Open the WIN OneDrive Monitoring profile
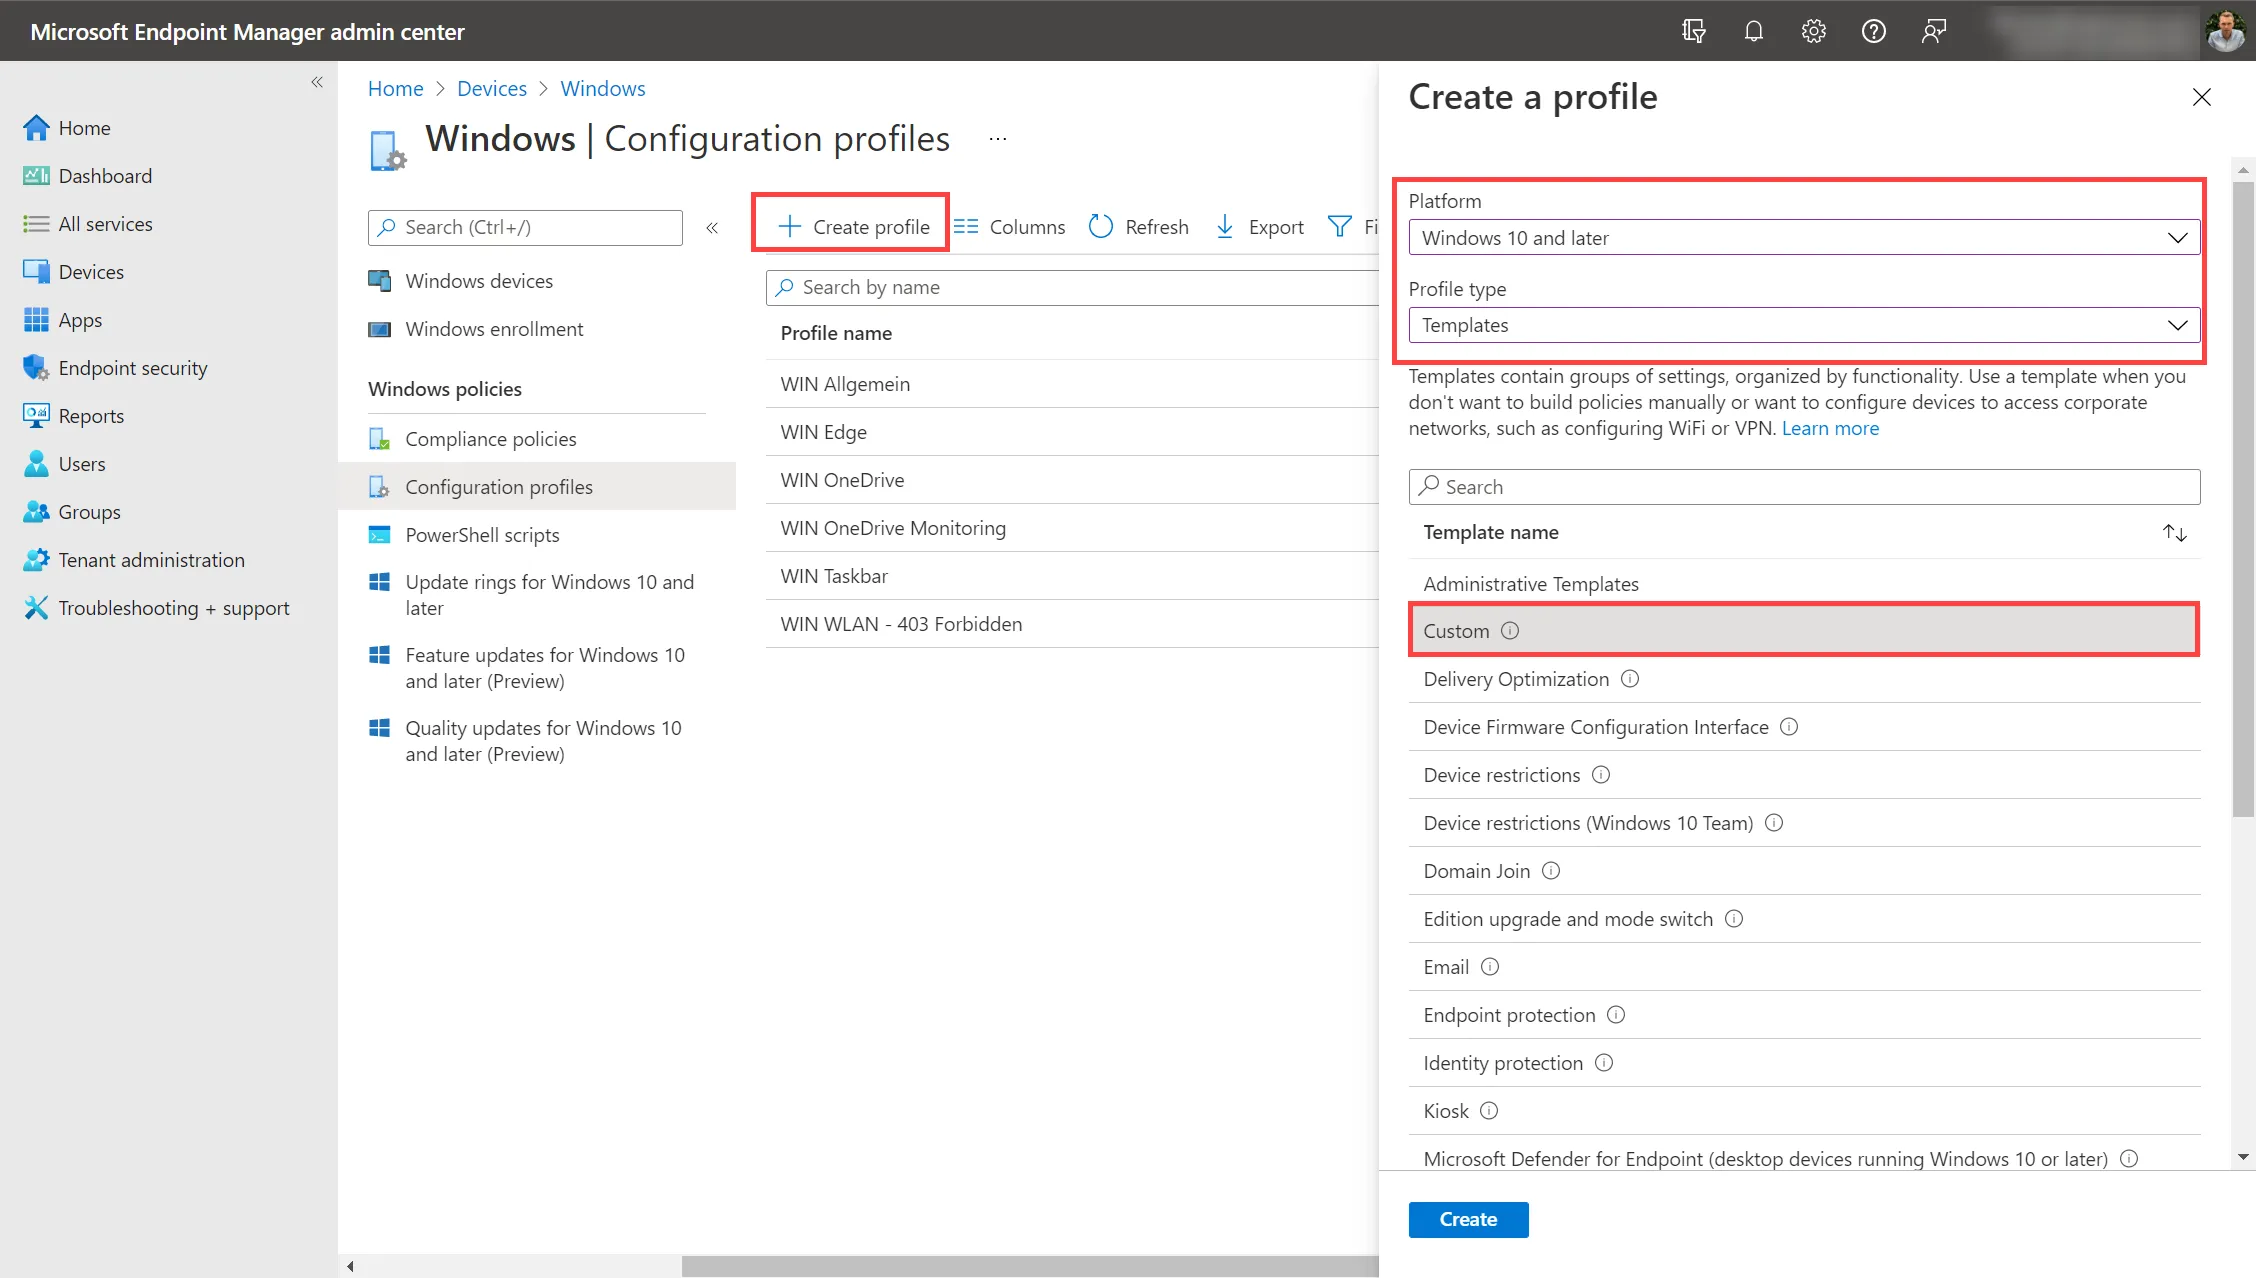The image size is (2256, 1278). pos(893,528)
